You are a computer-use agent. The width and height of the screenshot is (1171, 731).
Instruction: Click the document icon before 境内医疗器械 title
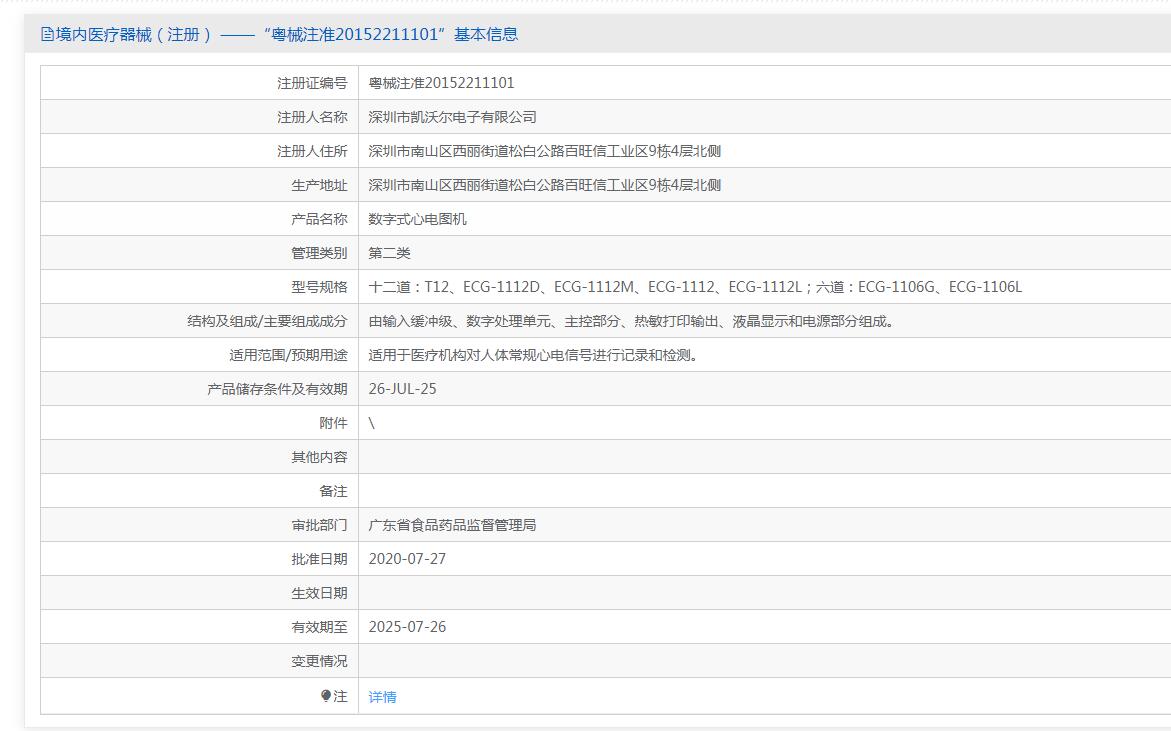pos(47,34)
